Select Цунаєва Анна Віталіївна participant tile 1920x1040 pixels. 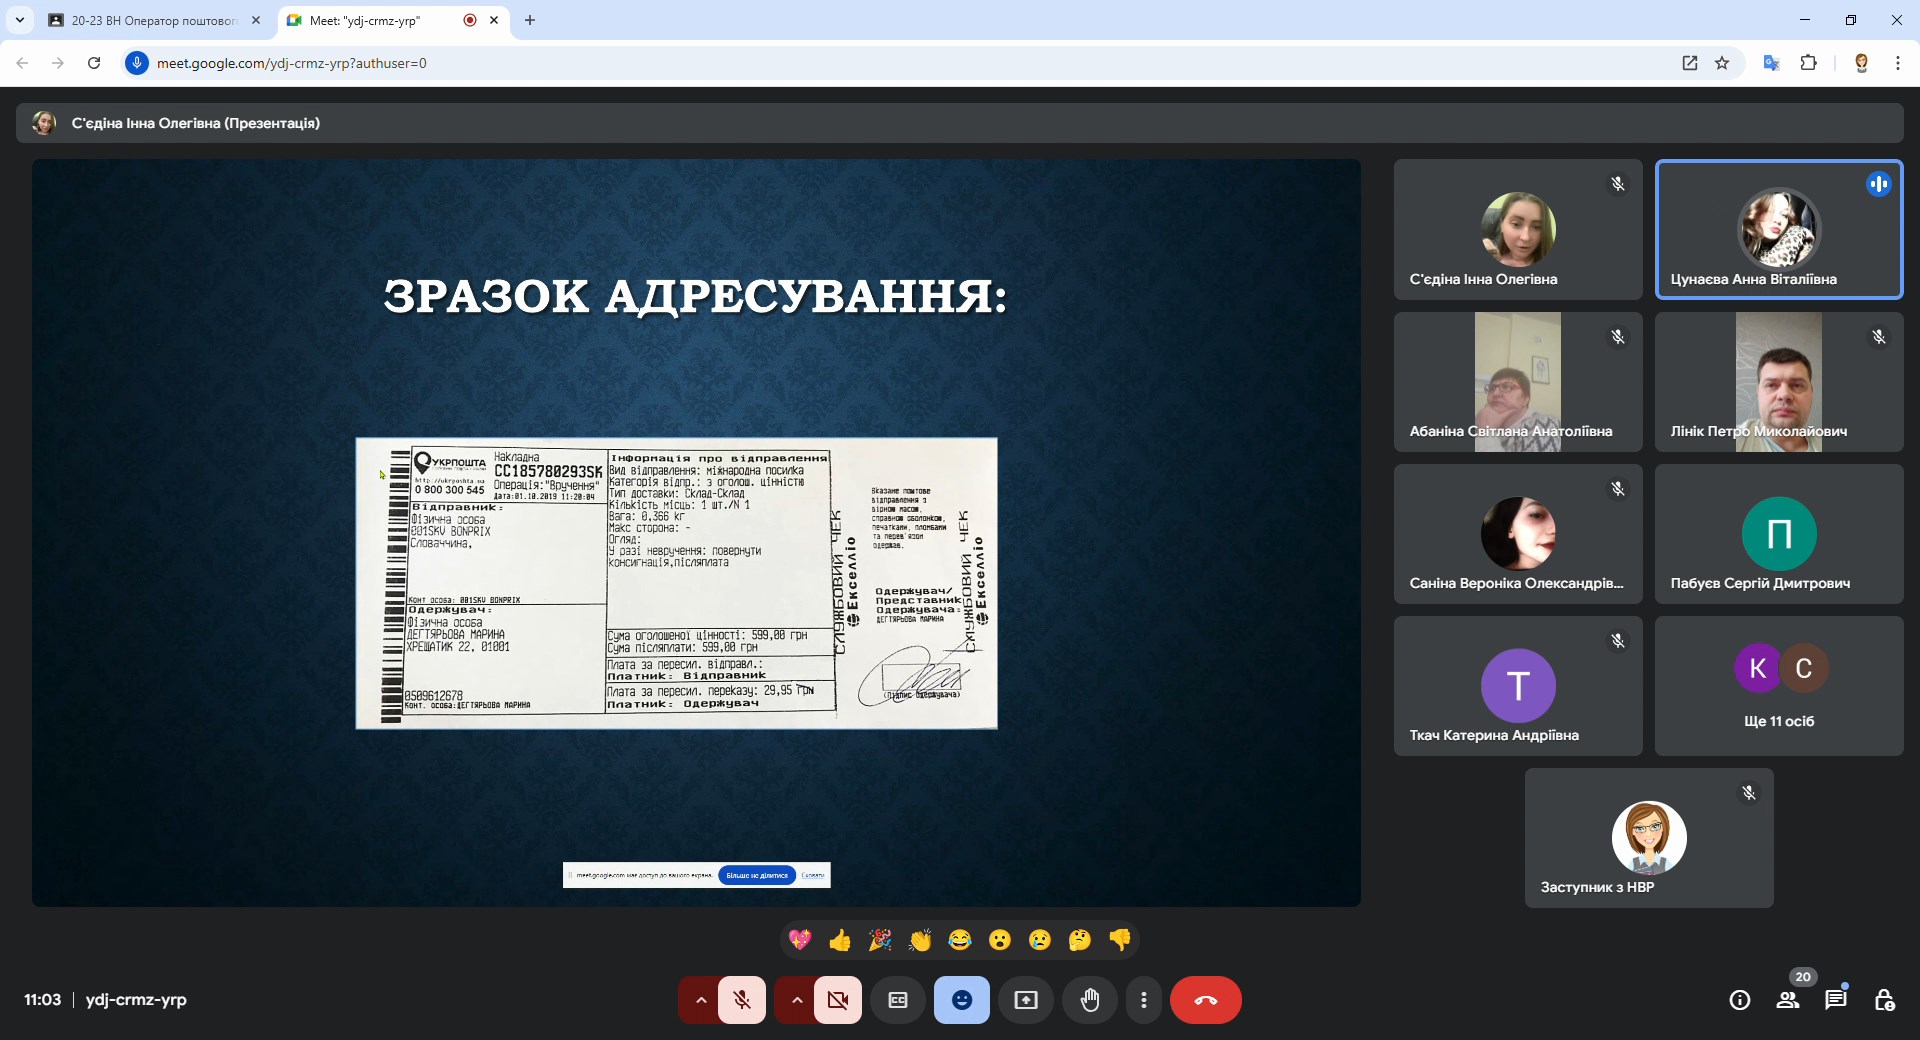pyautogui.click(x=1779, y=229)
